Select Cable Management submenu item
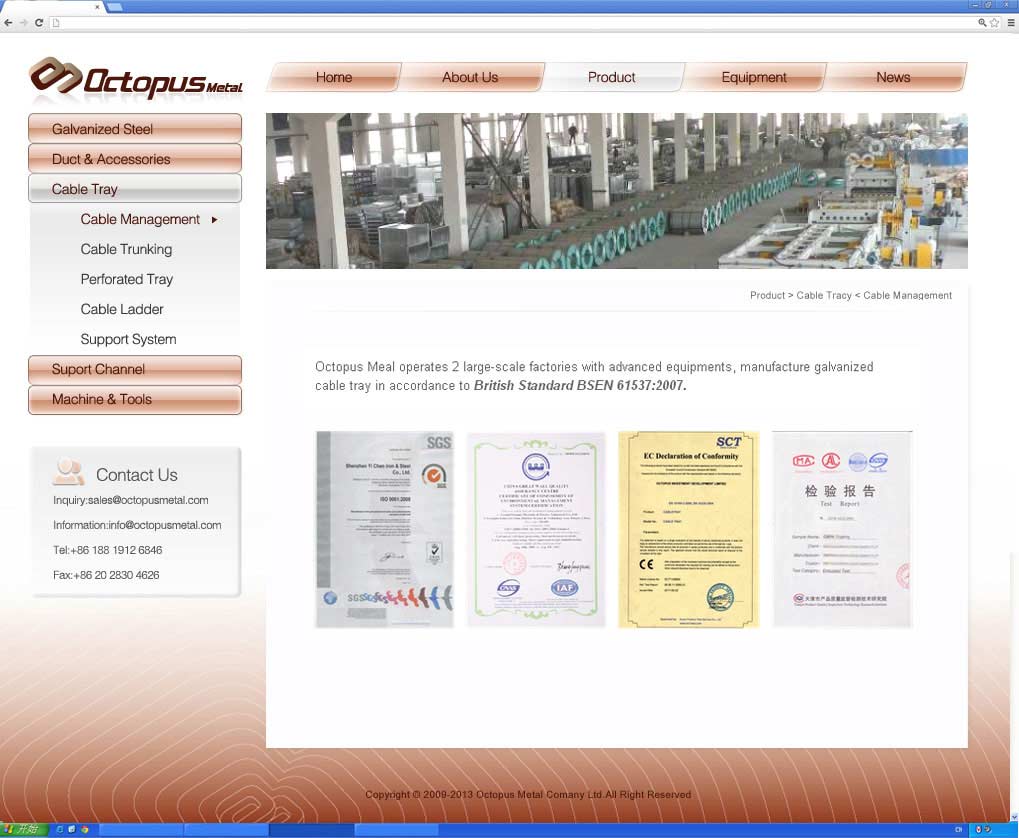The width and height of the screenshot is (1019, 838). (x=140, y=219)
